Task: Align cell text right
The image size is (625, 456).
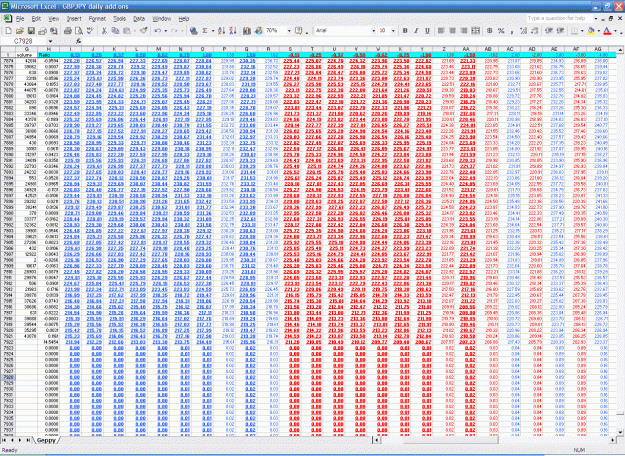Action: coord(464,31)
